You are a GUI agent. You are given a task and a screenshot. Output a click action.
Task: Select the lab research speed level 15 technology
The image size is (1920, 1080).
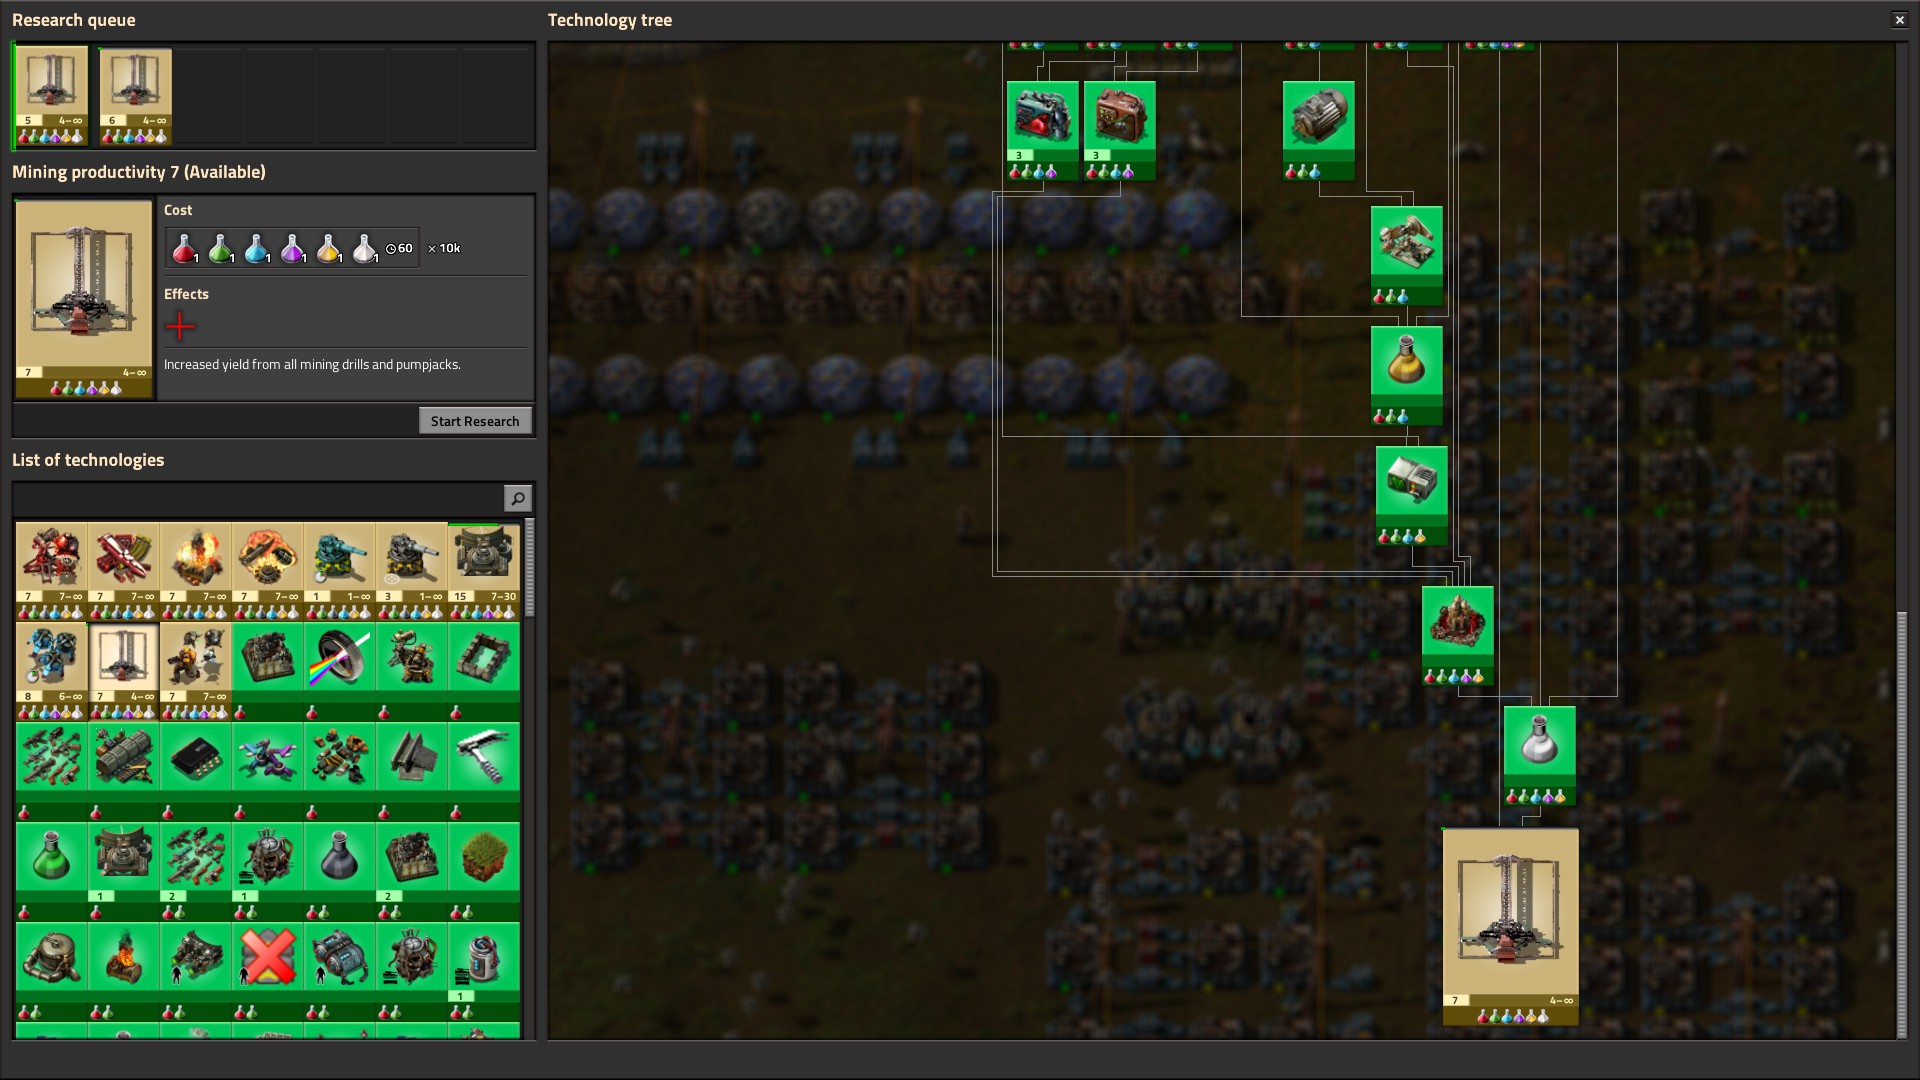484,570
